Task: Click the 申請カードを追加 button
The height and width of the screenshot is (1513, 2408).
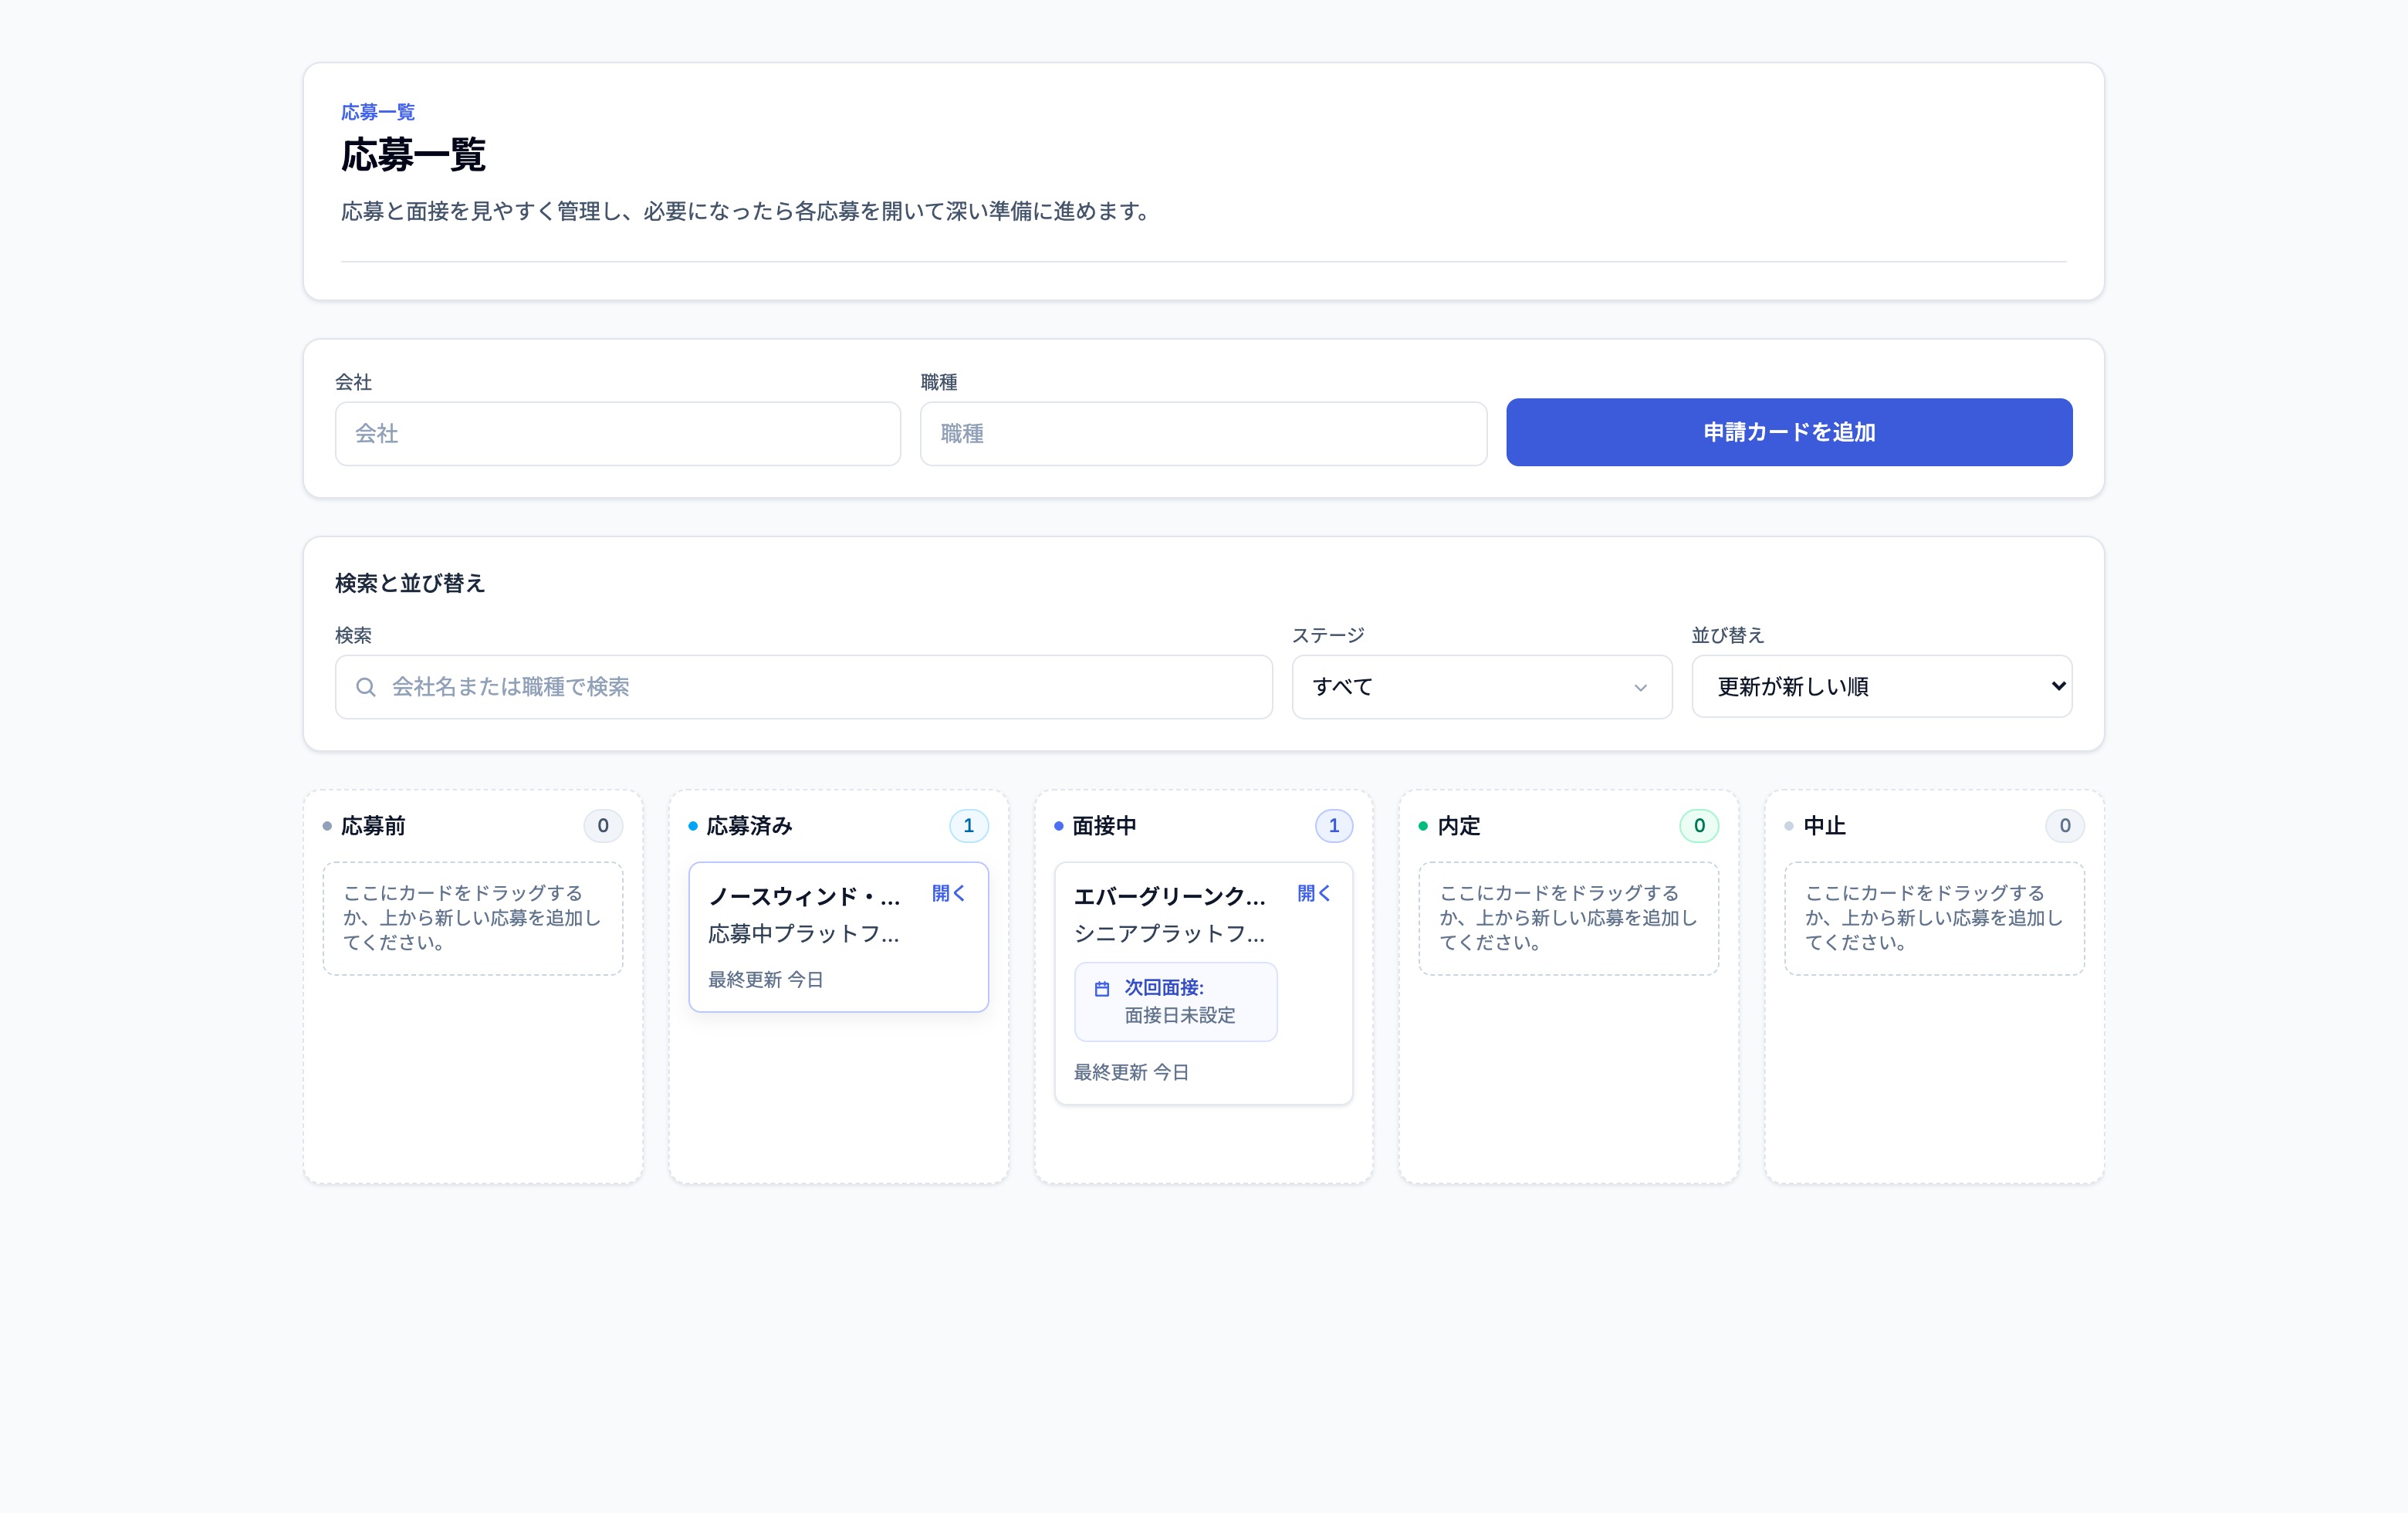Action: pos(1789,432)
